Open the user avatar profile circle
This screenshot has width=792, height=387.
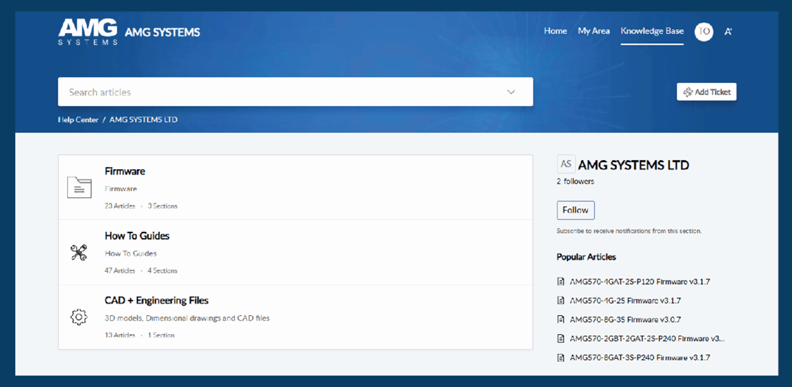[704, 31]
